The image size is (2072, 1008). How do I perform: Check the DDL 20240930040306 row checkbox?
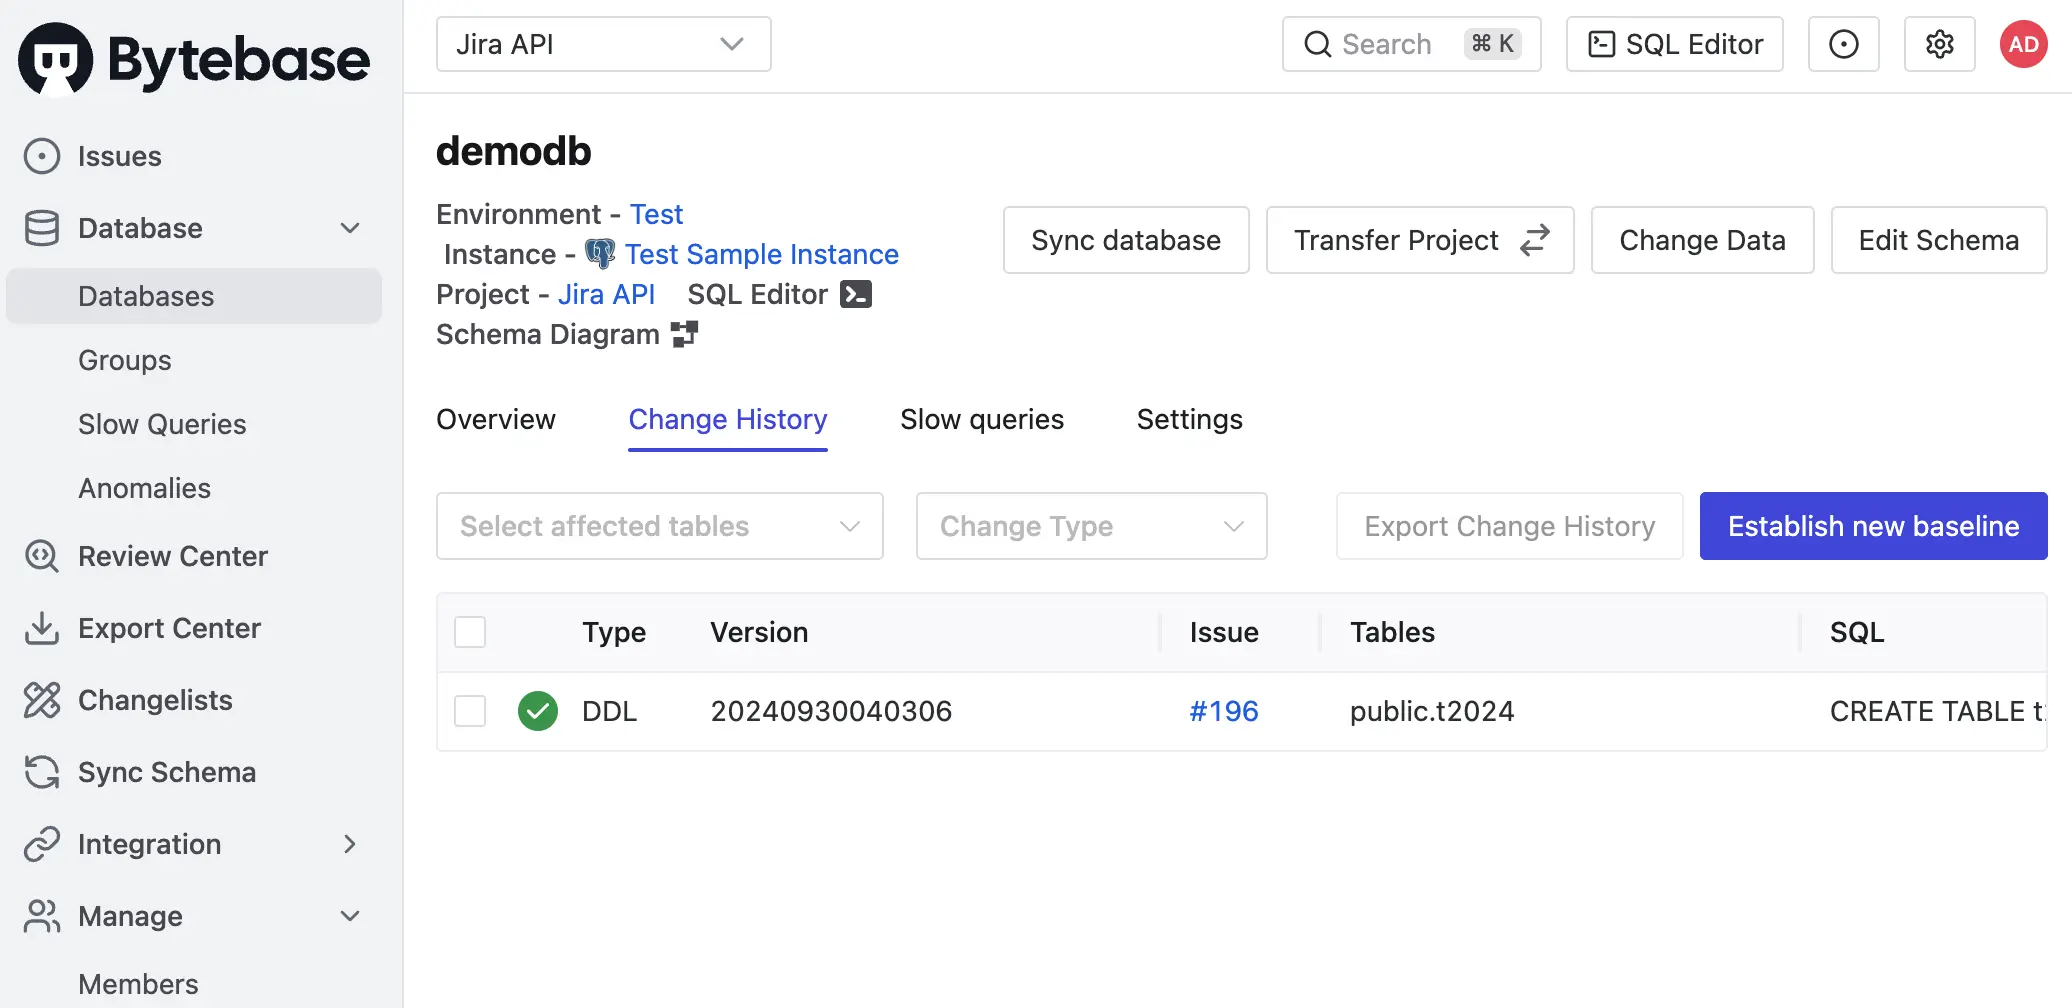470,711
